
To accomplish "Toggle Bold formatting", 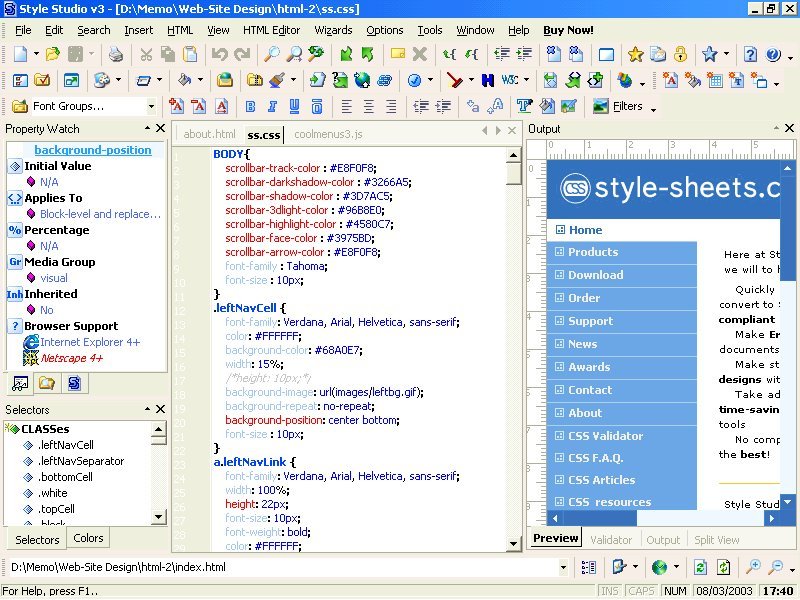I will tap(251, 106).
